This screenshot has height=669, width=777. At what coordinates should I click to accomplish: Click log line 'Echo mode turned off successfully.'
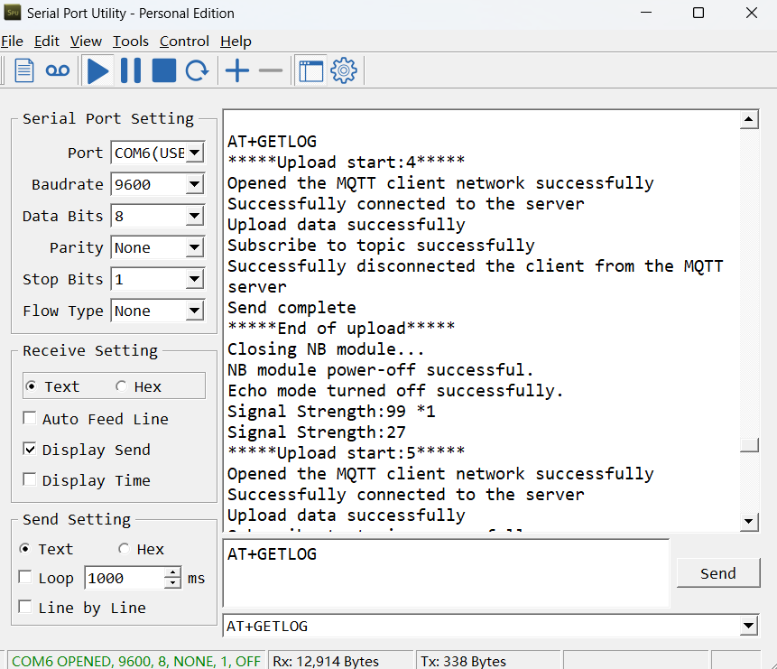[395, 391]
